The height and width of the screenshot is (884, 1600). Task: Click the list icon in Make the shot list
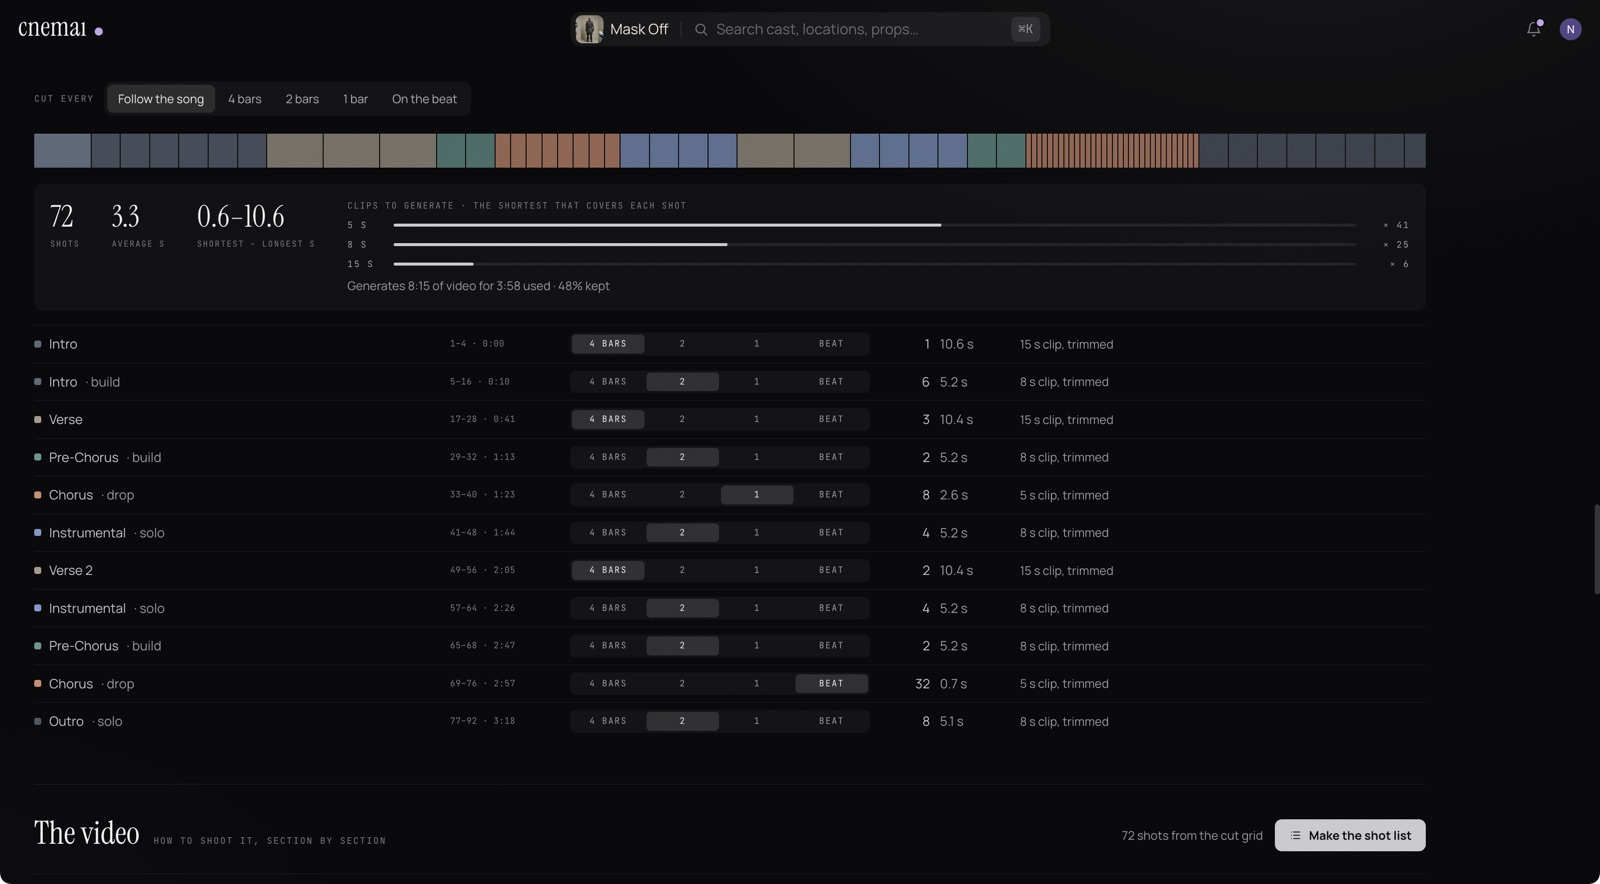point(1295,835)
